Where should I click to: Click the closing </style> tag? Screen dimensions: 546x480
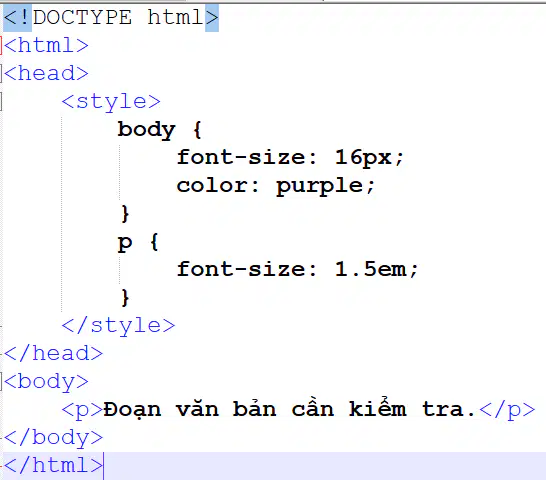point(118,326)
